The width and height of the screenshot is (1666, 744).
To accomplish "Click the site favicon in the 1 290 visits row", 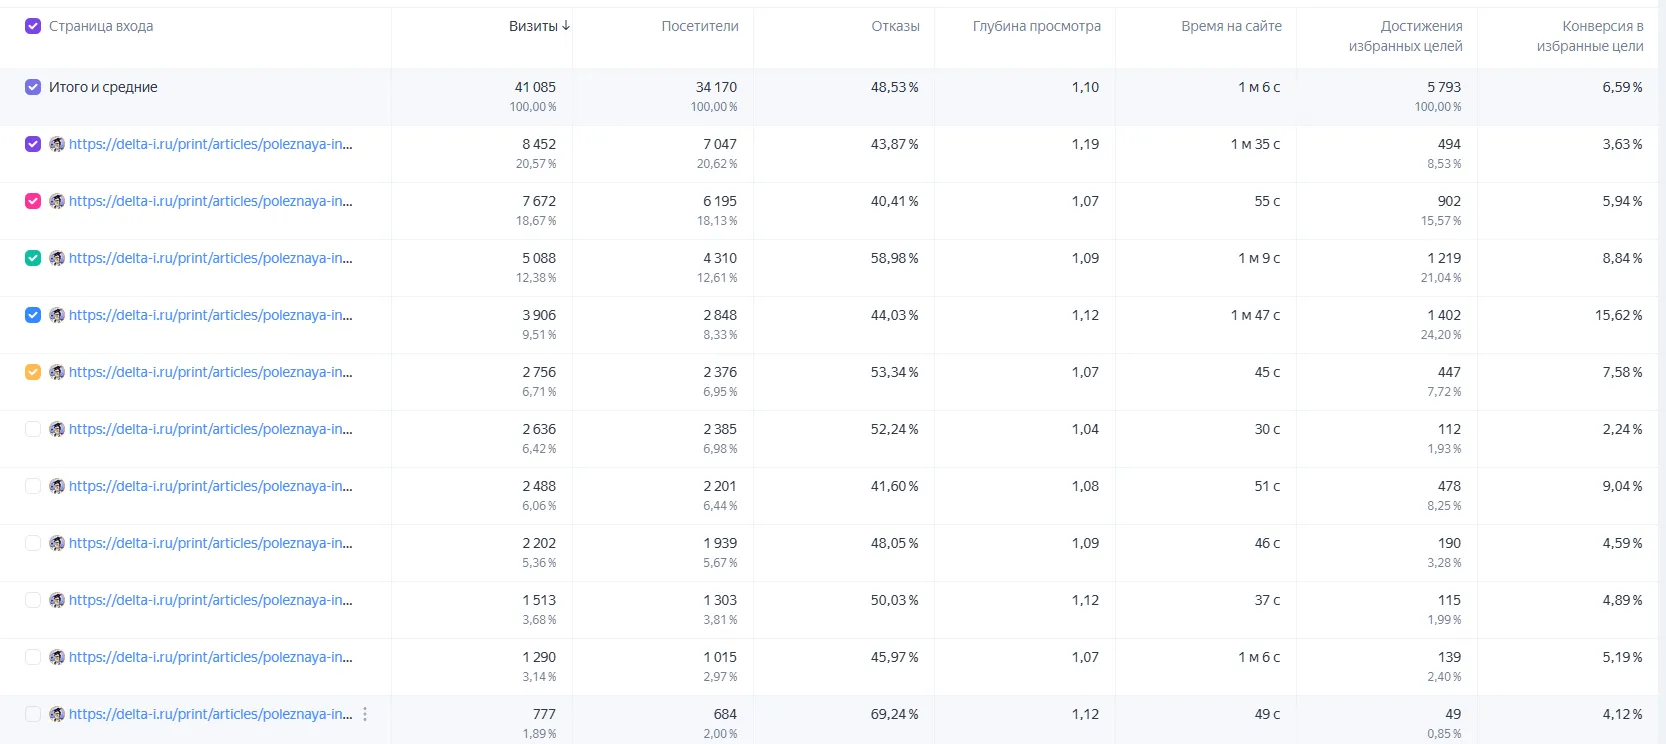I will [57, 657].
